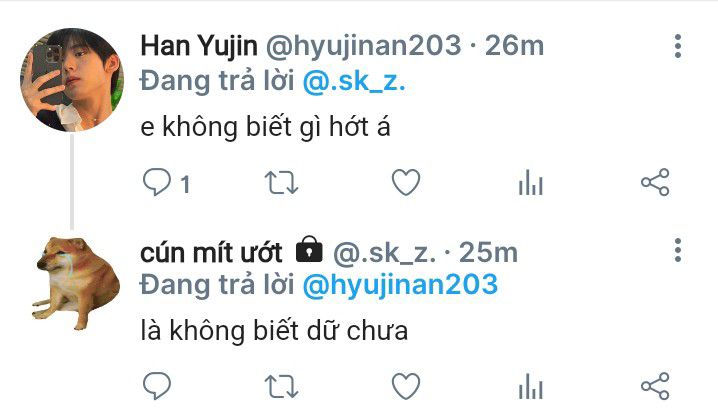Viewport: 718px width, 418px height.
Task: Reply to Han Yujin's tweet
Action: tap(157, 182)
